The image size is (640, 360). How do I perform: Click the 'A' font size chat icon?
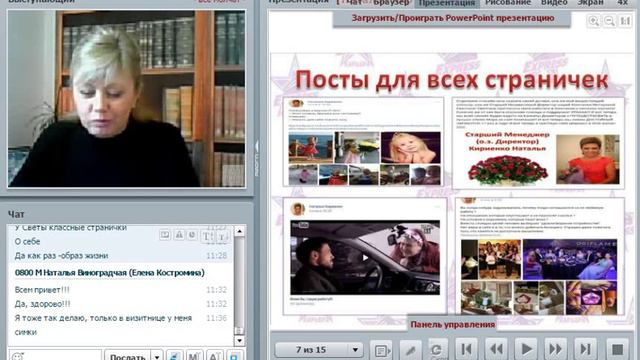click(x=214, y=356)
